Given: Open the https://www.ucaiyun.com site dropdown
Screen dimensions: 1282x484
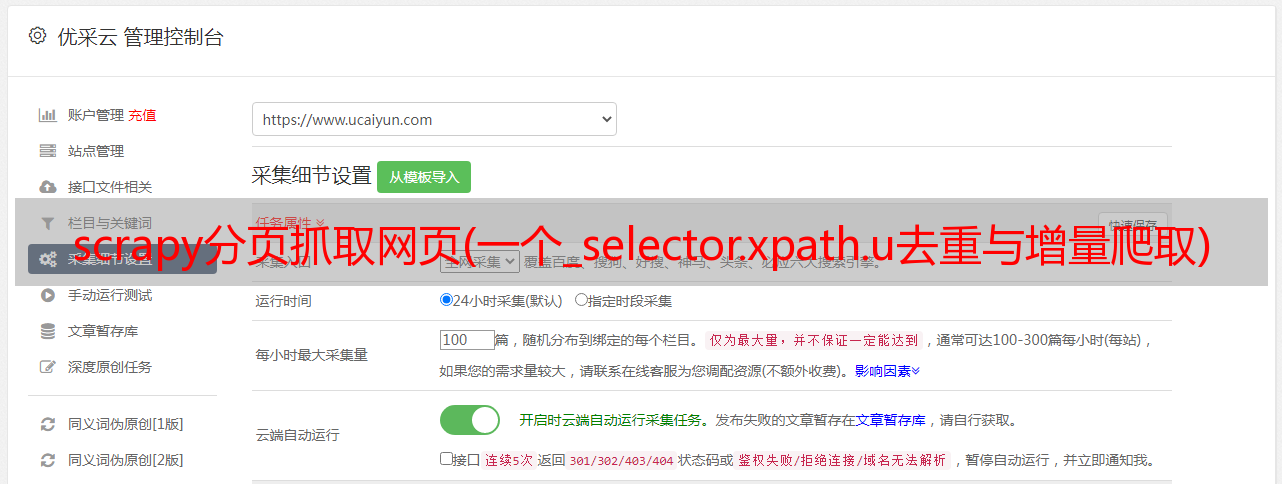Looking at the screenshot, I should pos(434,119).
